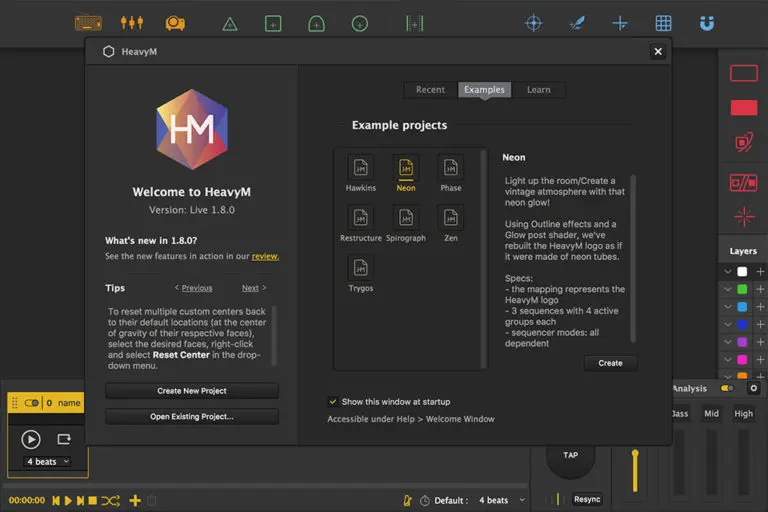Open the mixer sliders icon in toolbar
The height and width of the screenshot is (512, 768).
132,23
